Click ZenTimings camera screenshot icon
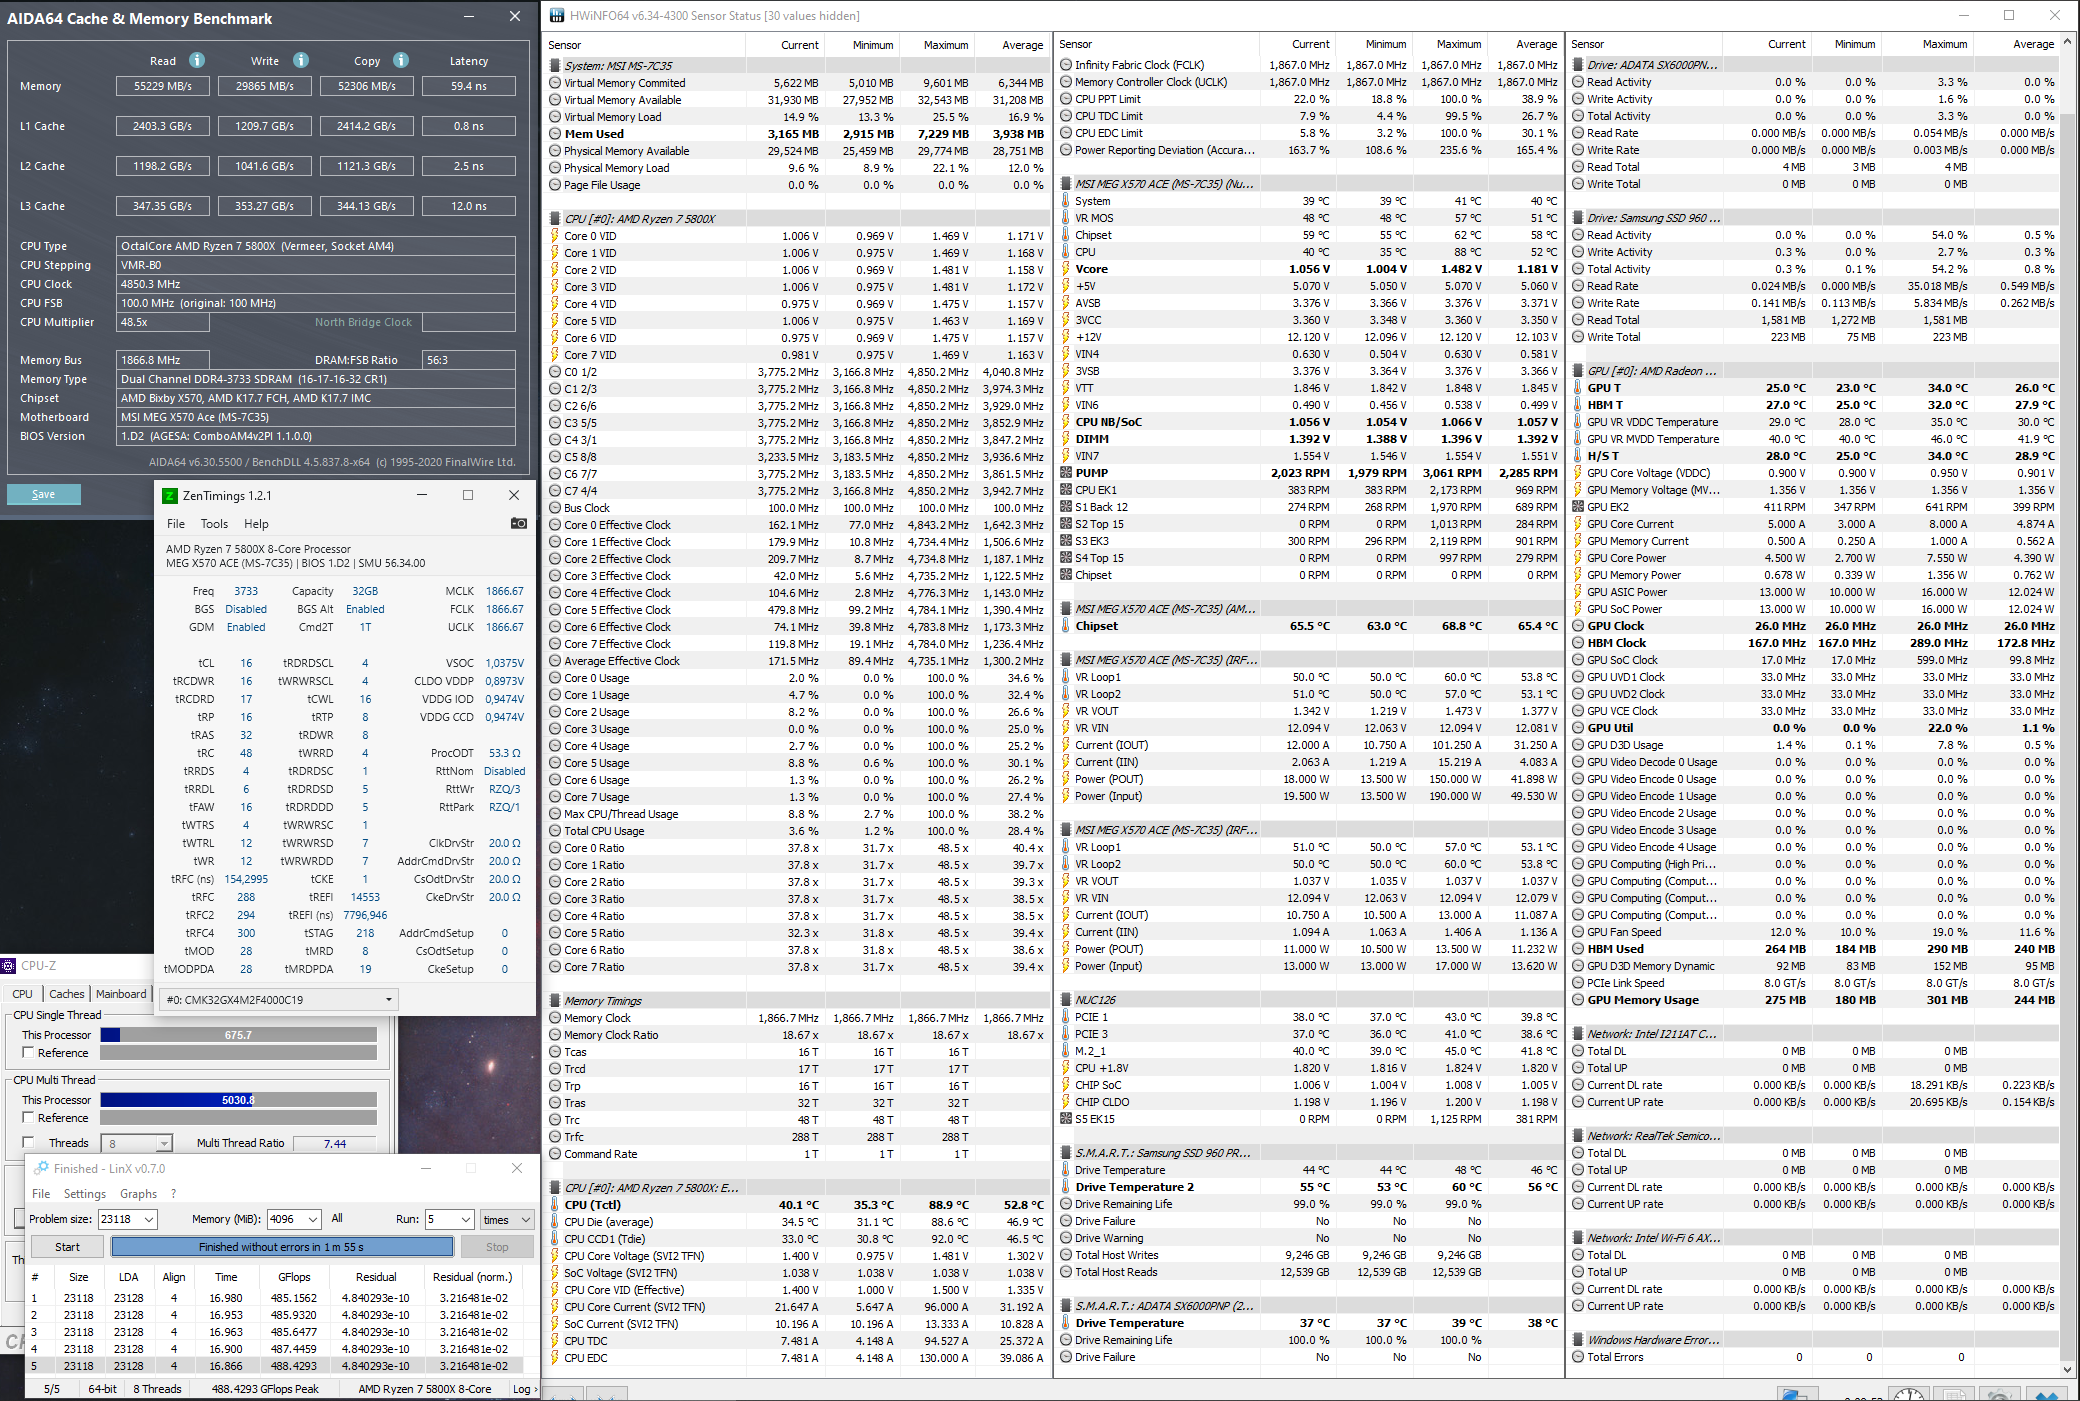The height and width of the screenshot is (1401, 2080). [518, 523]
